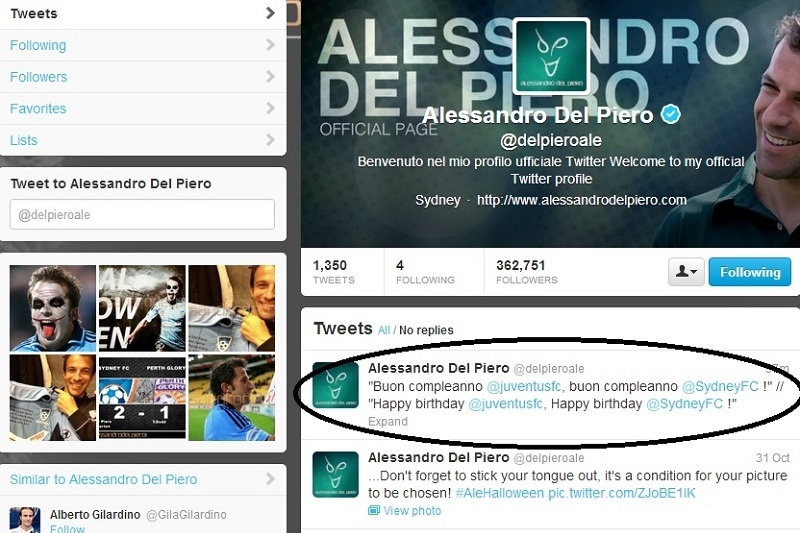Expand the Followers list chevron

point(270,77)
